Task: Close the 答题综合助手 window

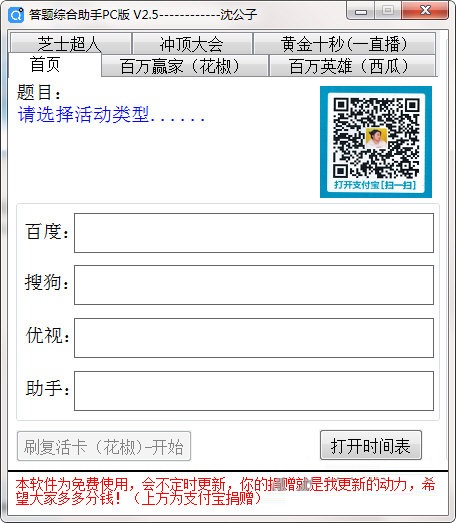Action: [x=425, y=11]
